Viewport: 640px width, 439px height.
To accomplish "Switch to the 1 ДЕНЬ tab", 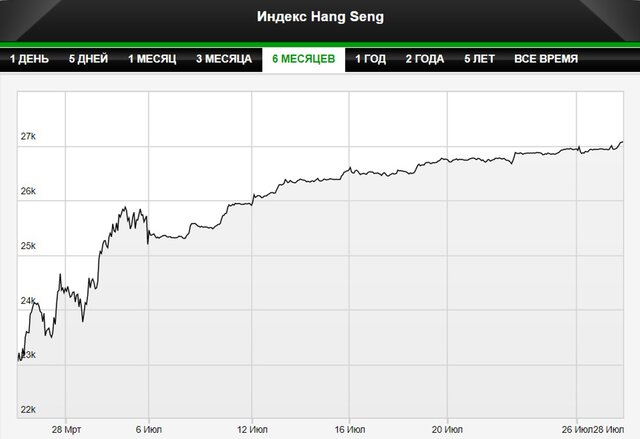I will pos(29,59).
